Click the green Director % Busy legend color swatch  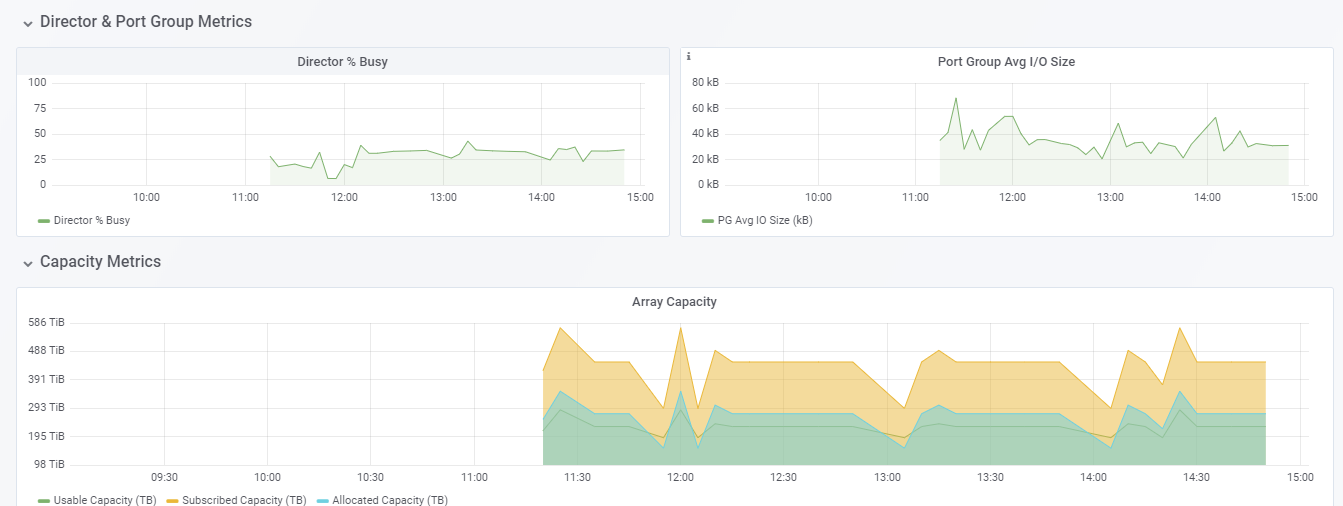(44, 220)
